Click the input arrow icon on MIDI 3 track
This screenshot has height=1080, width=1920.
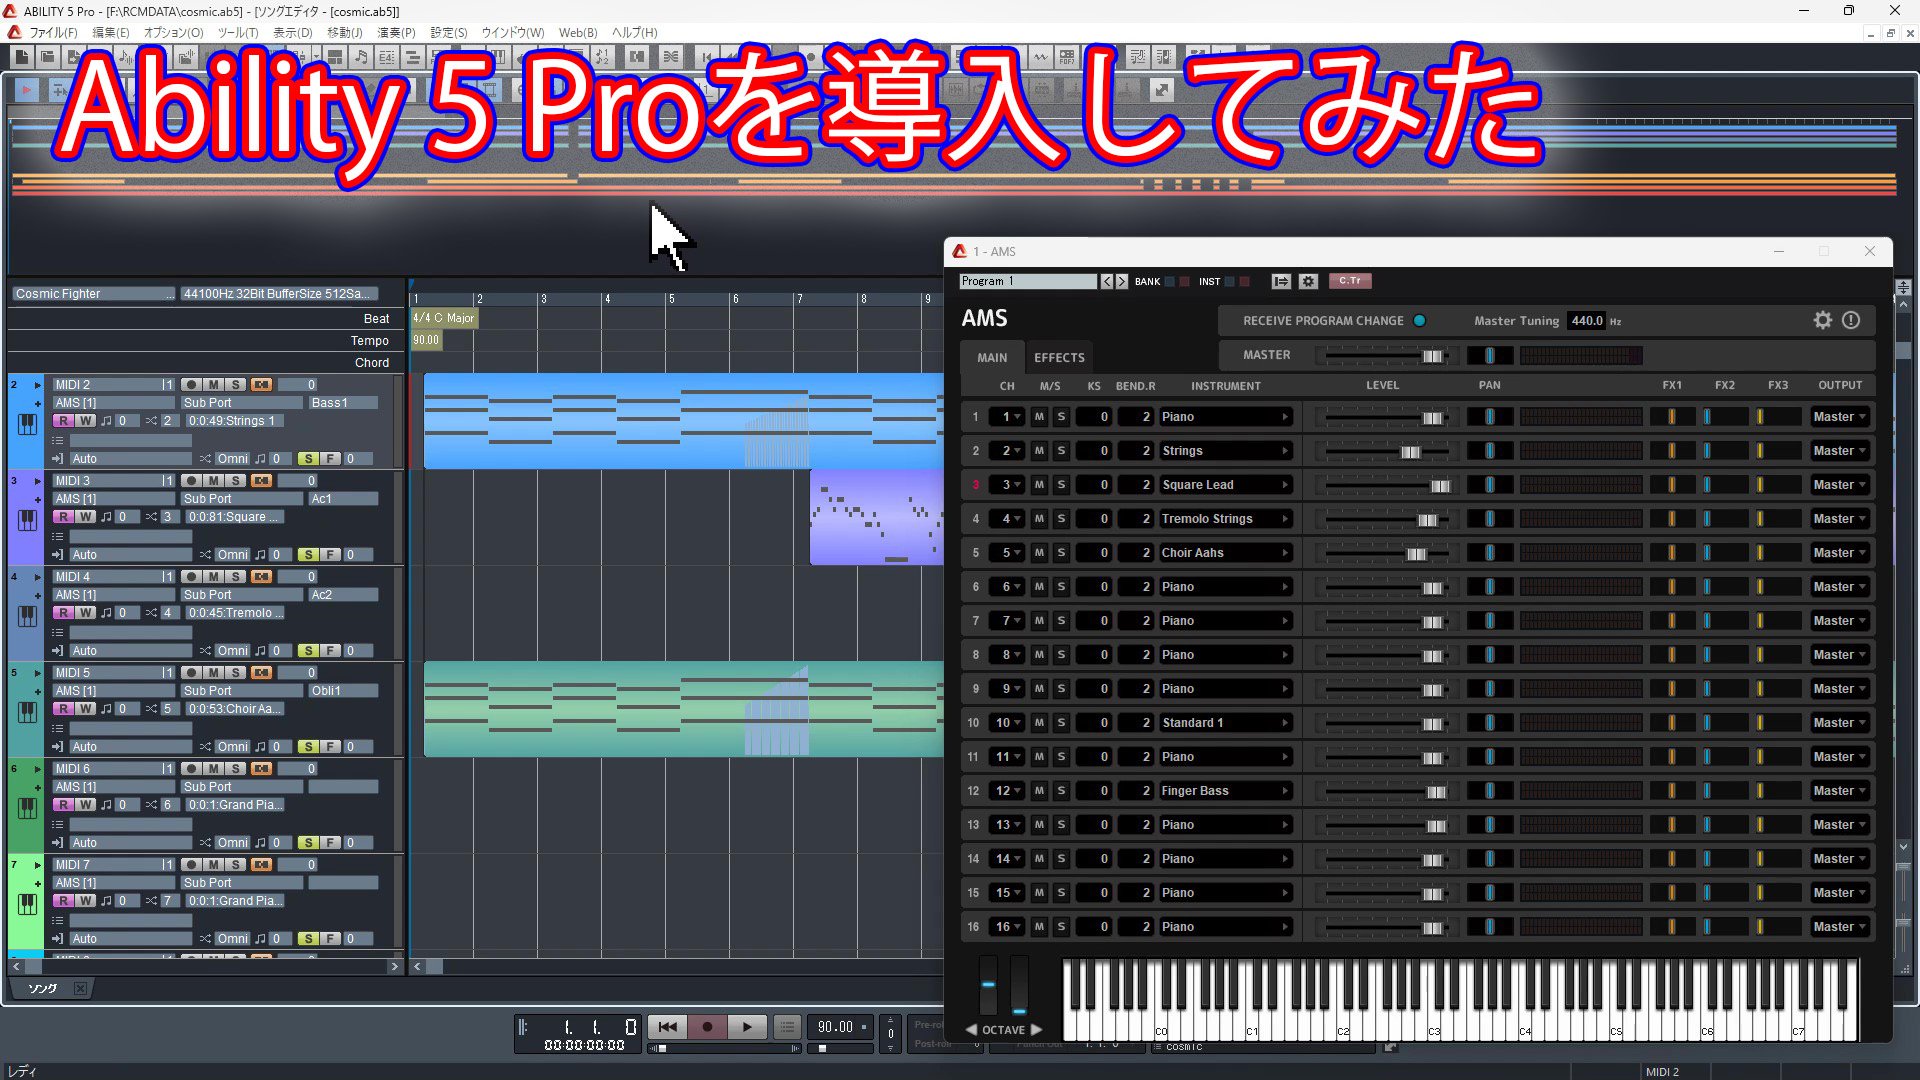(x=57, y=555)
